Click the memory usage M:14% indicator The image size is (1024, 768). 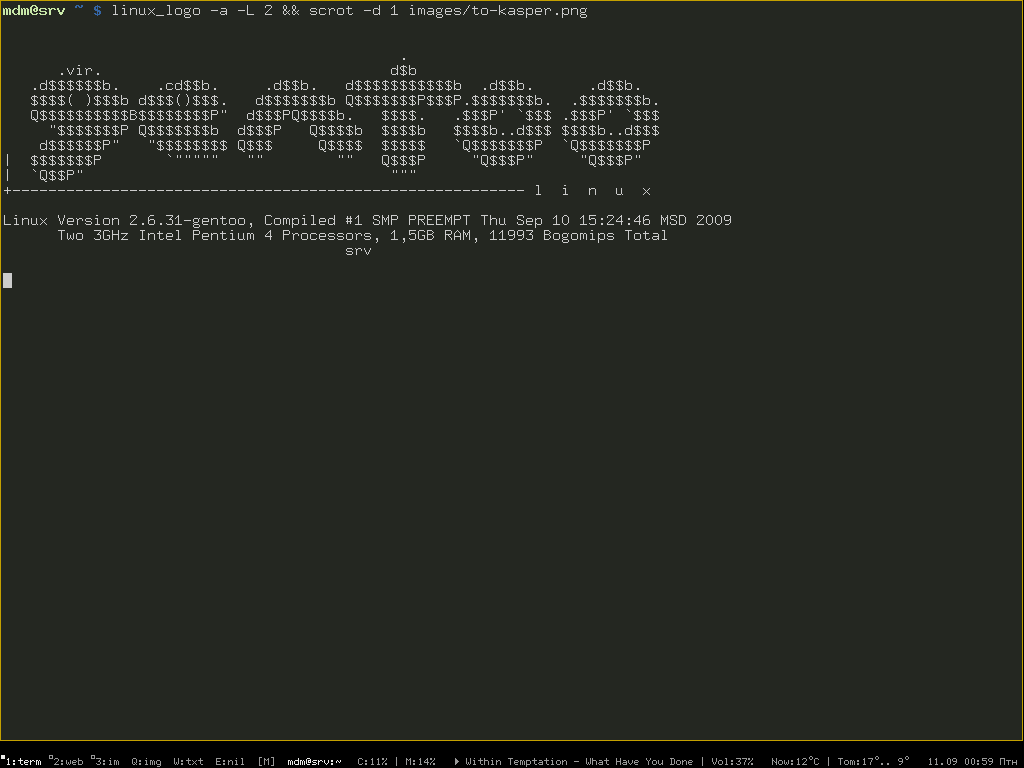[418, 761]
